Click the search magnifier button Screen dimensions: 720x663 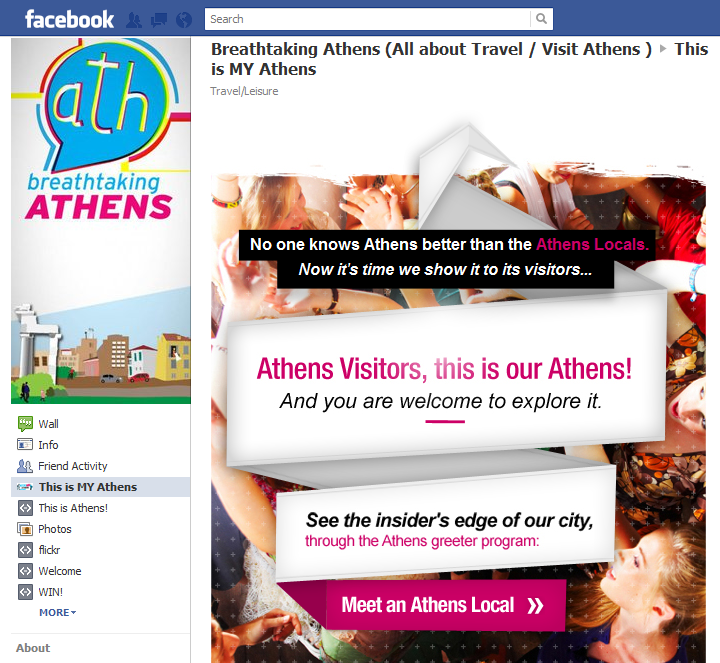click(x=541, y=19)
